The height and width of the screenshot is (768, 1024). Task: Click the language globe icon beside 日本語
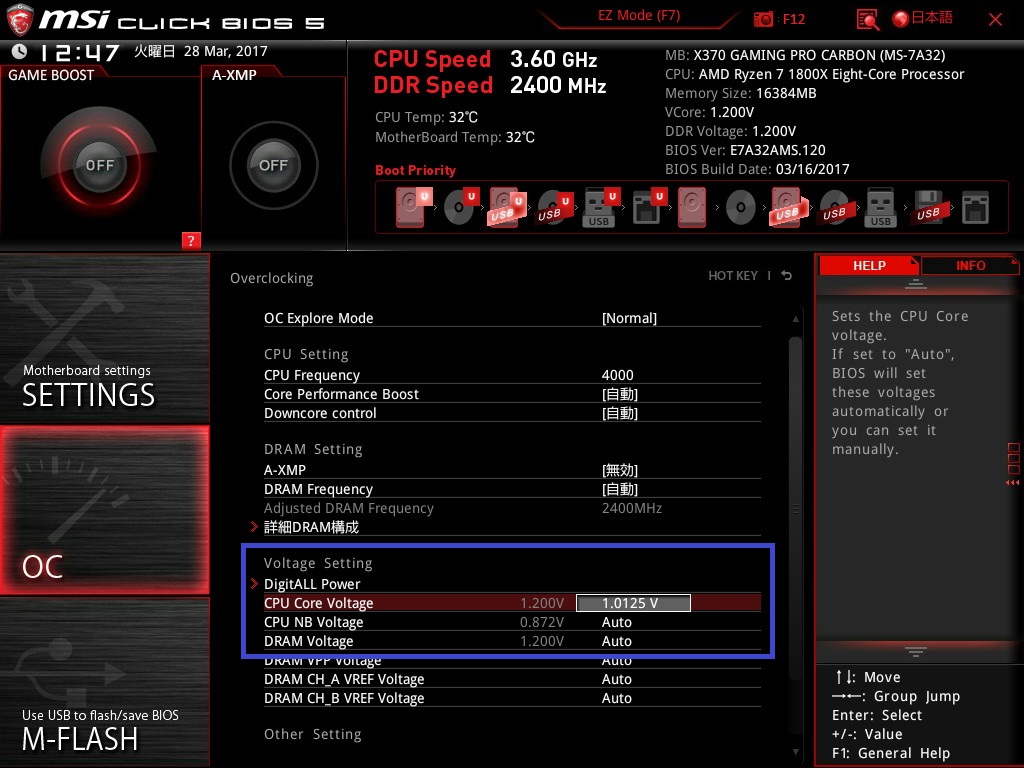click(x=901, y=19)
